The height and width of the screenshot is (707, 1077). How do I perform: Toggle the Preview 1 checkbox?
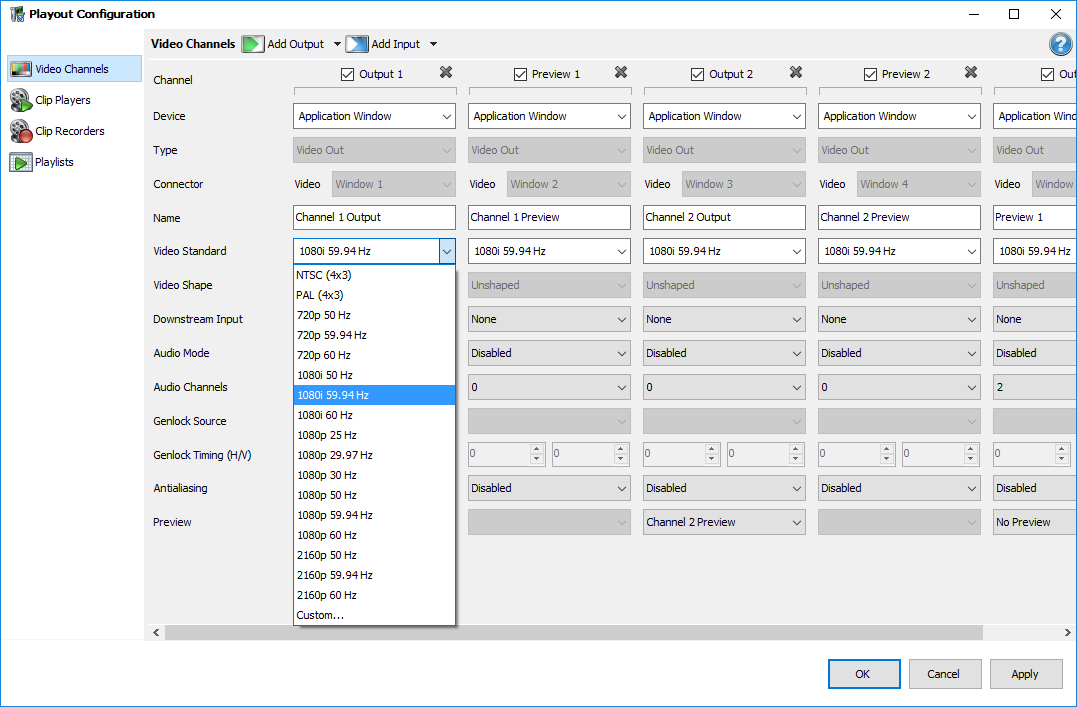(520, 74)
